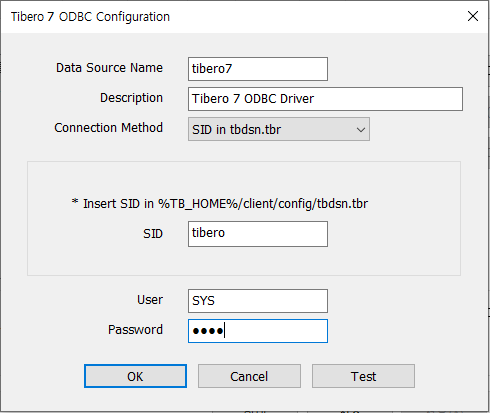Click the Password input field
The width and height of the screenshot is (490, 413).
258,331
